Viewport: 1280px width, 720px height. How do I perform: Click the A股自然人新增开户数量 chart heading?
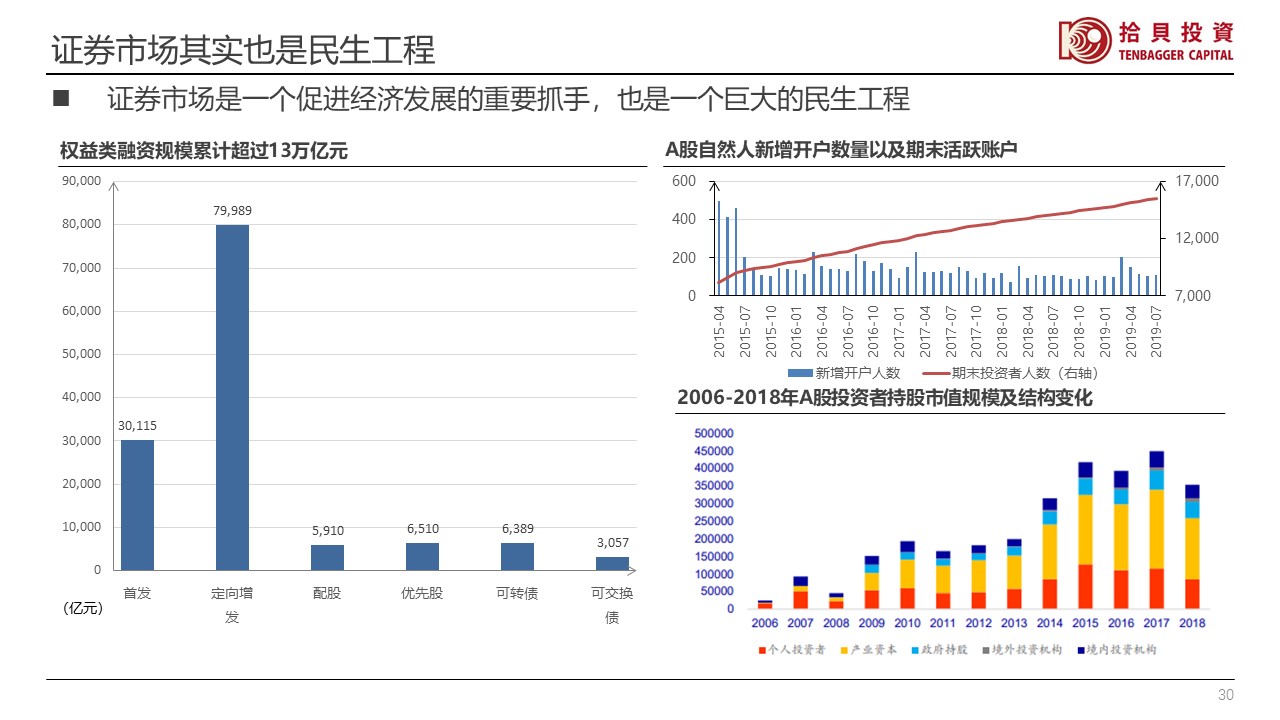(841, 151)
